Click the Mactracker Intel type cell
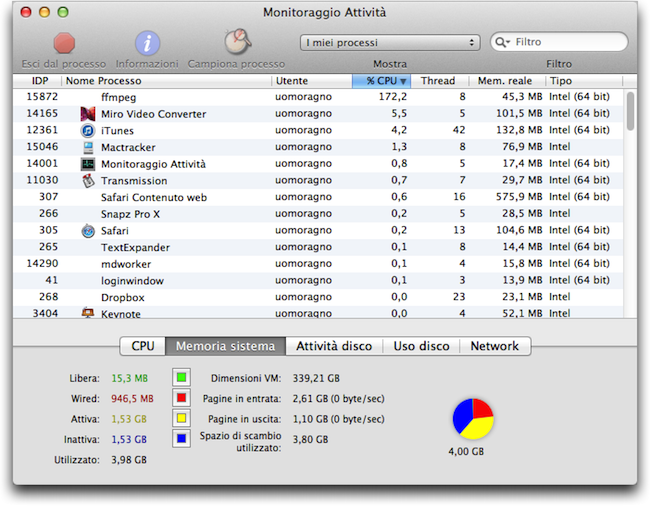The height and width of the screenshot is (506, 650). pyautogui.click(x=560, y=147)
